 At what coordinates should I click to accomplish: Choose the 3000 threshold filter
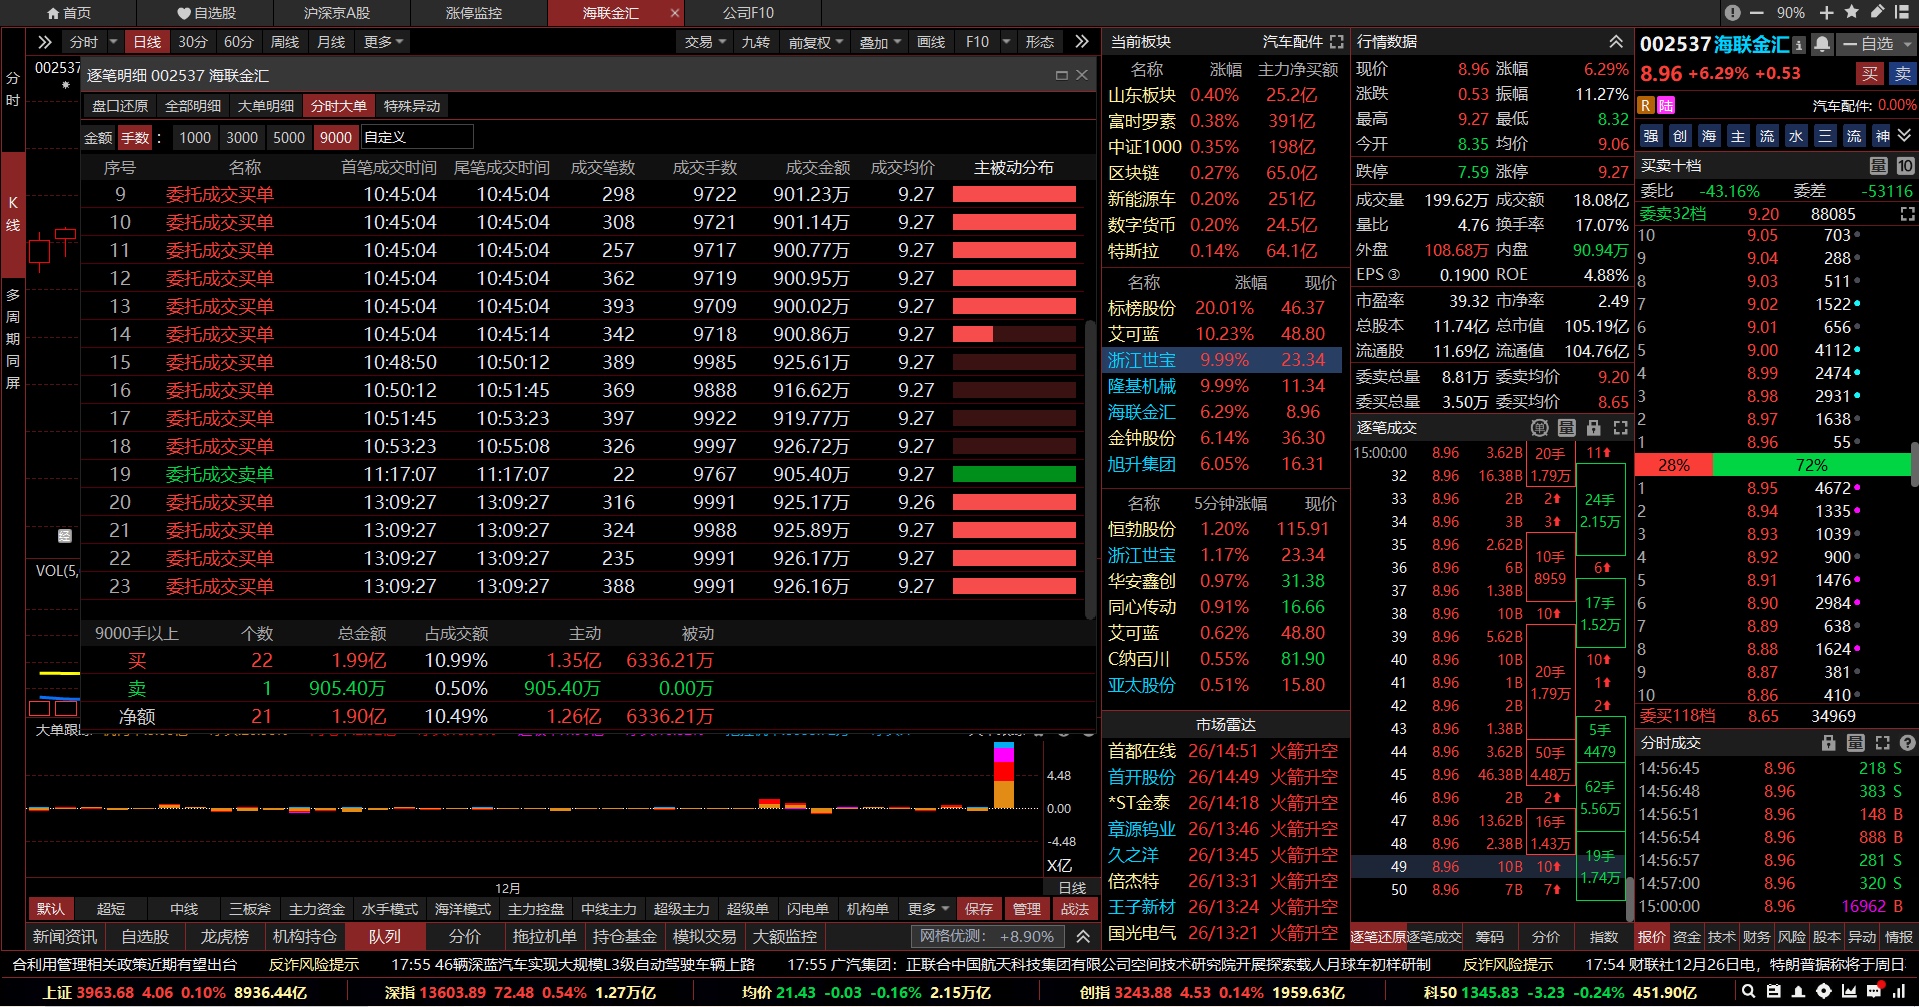242,138
